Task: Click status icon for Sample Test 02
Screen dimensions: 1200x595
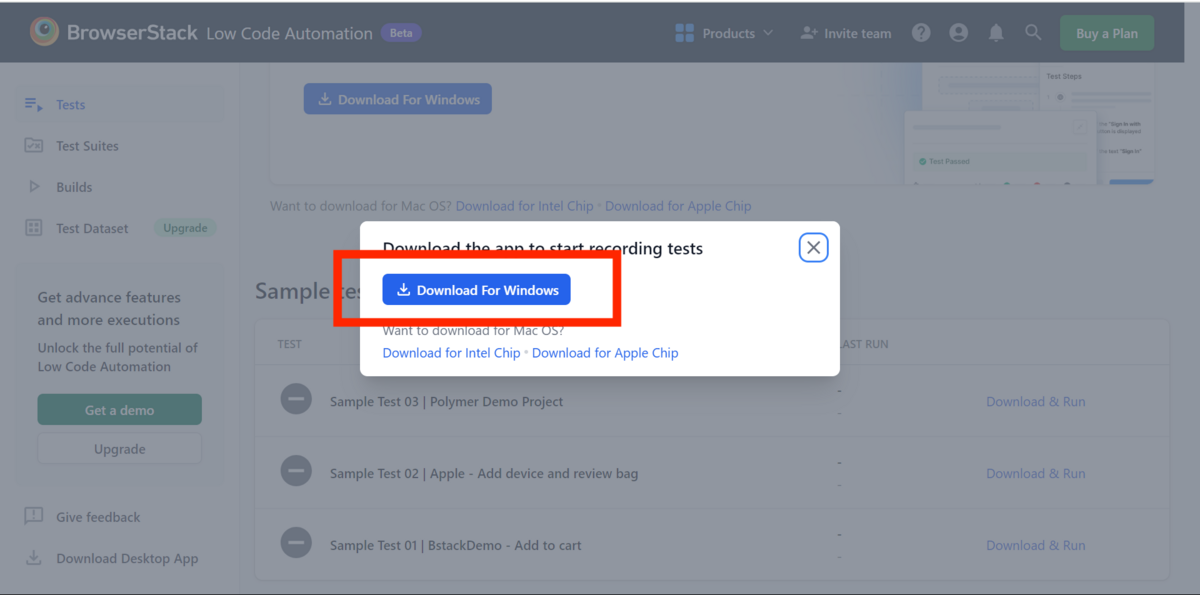Action: point(296,470)
